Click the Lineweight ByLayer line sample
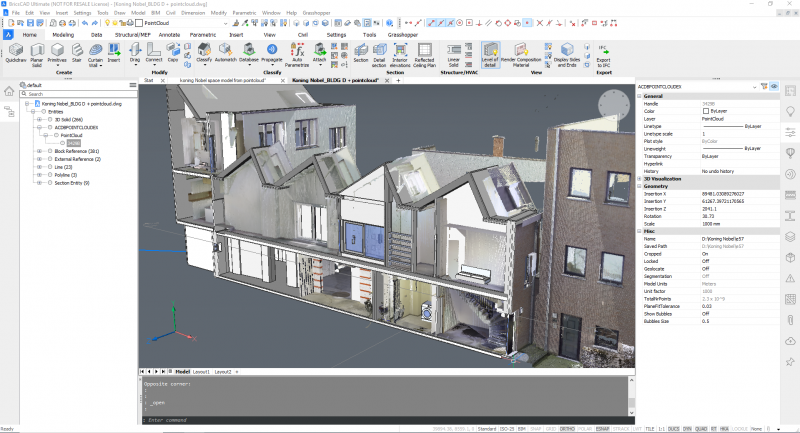 [x=722, y=148]
